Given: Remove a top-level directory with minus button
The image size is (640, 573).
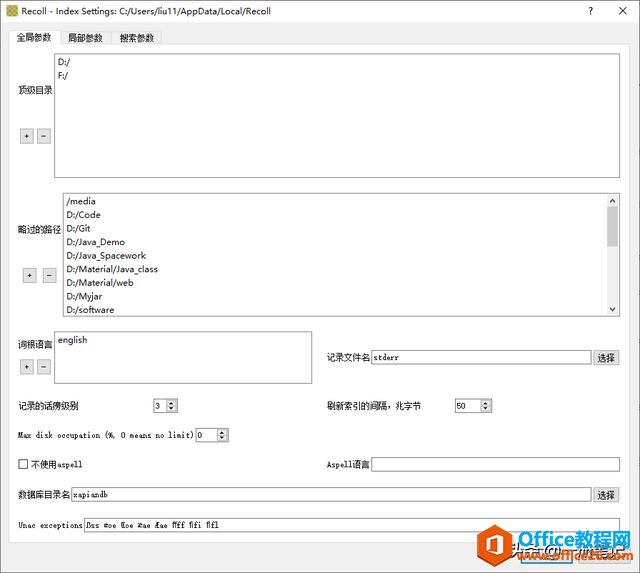Looking at the screenshot, I should (x=44, y=136).
